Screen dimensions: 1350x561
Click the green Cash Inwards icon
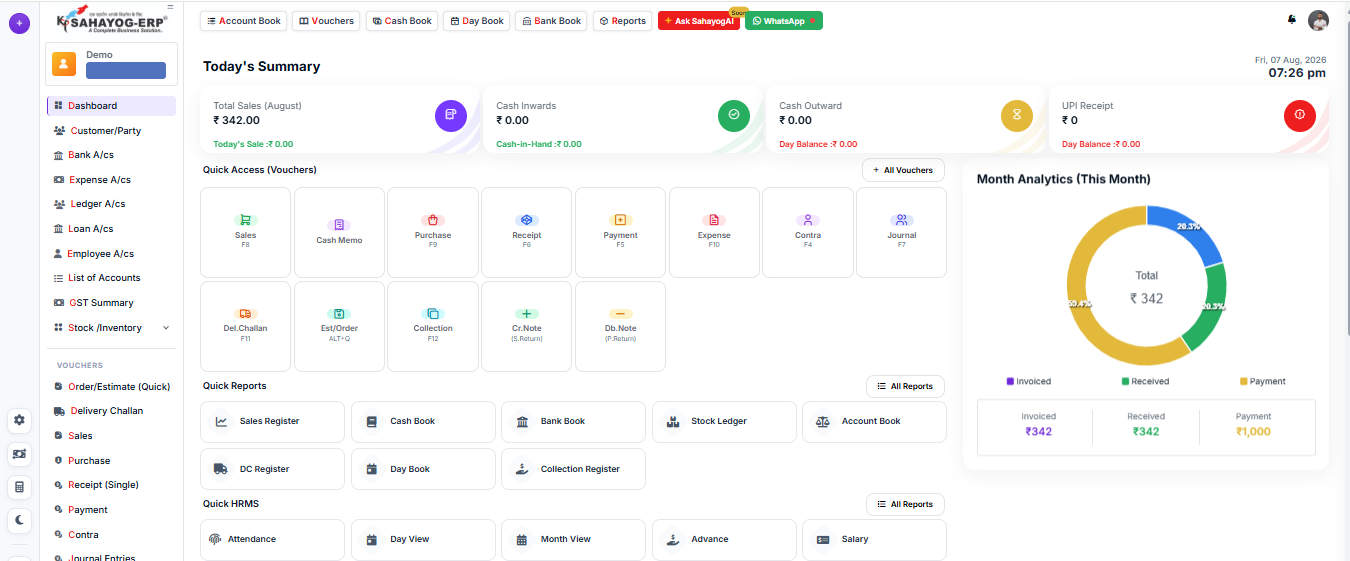point(734,115)
